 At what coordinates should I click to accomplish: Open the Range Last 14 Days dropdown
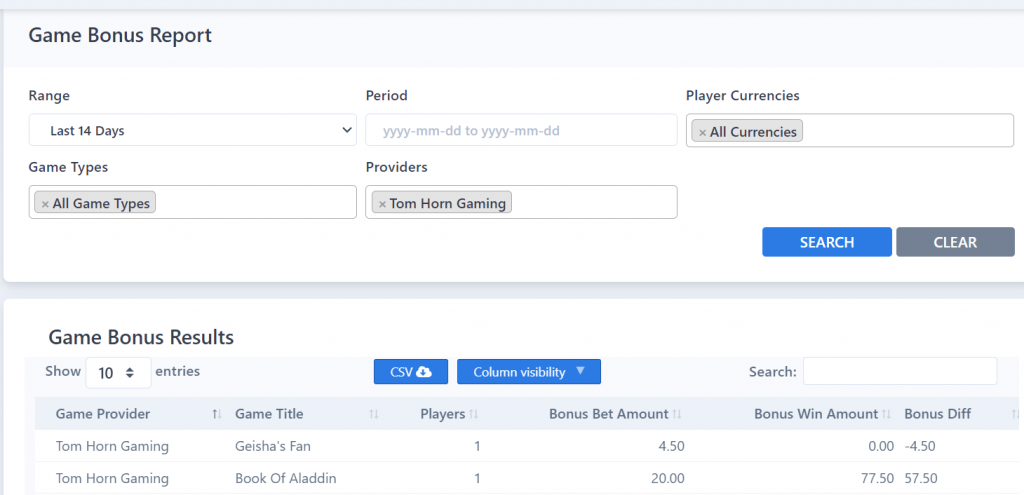point(193,130)
